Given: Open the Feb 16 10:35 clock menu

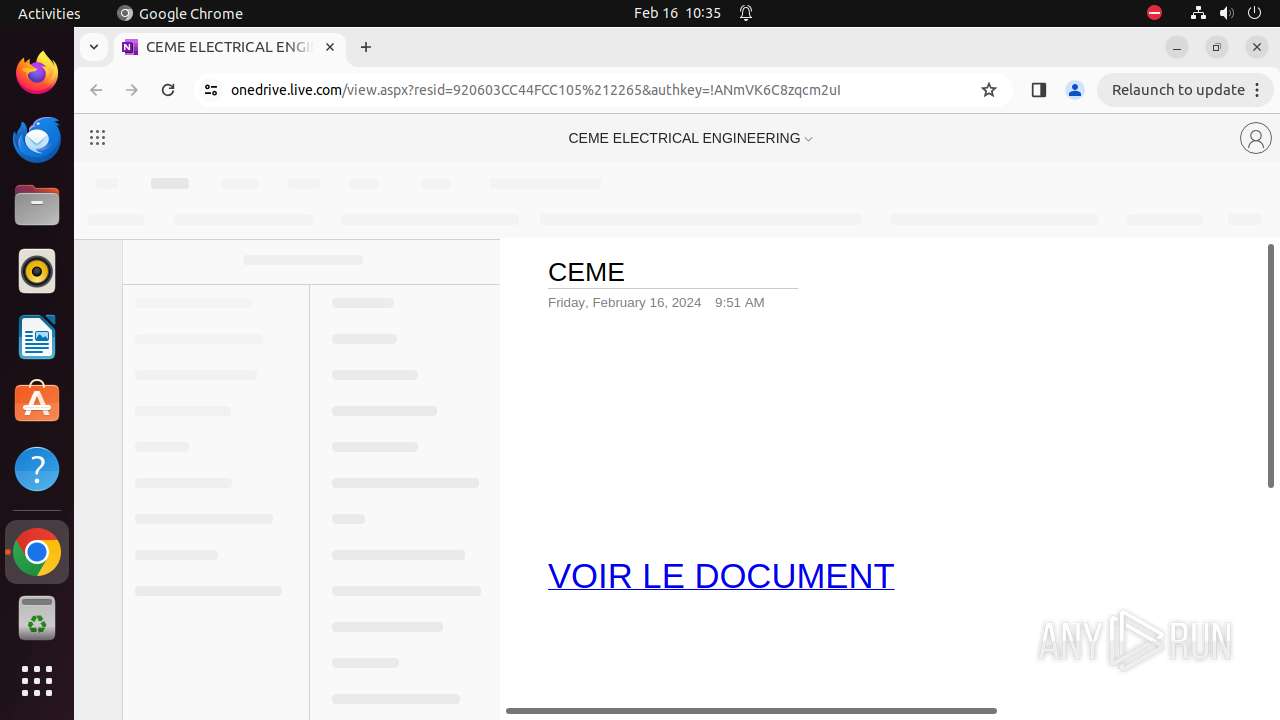Looking at the screenshot, I should pos(677,13).
